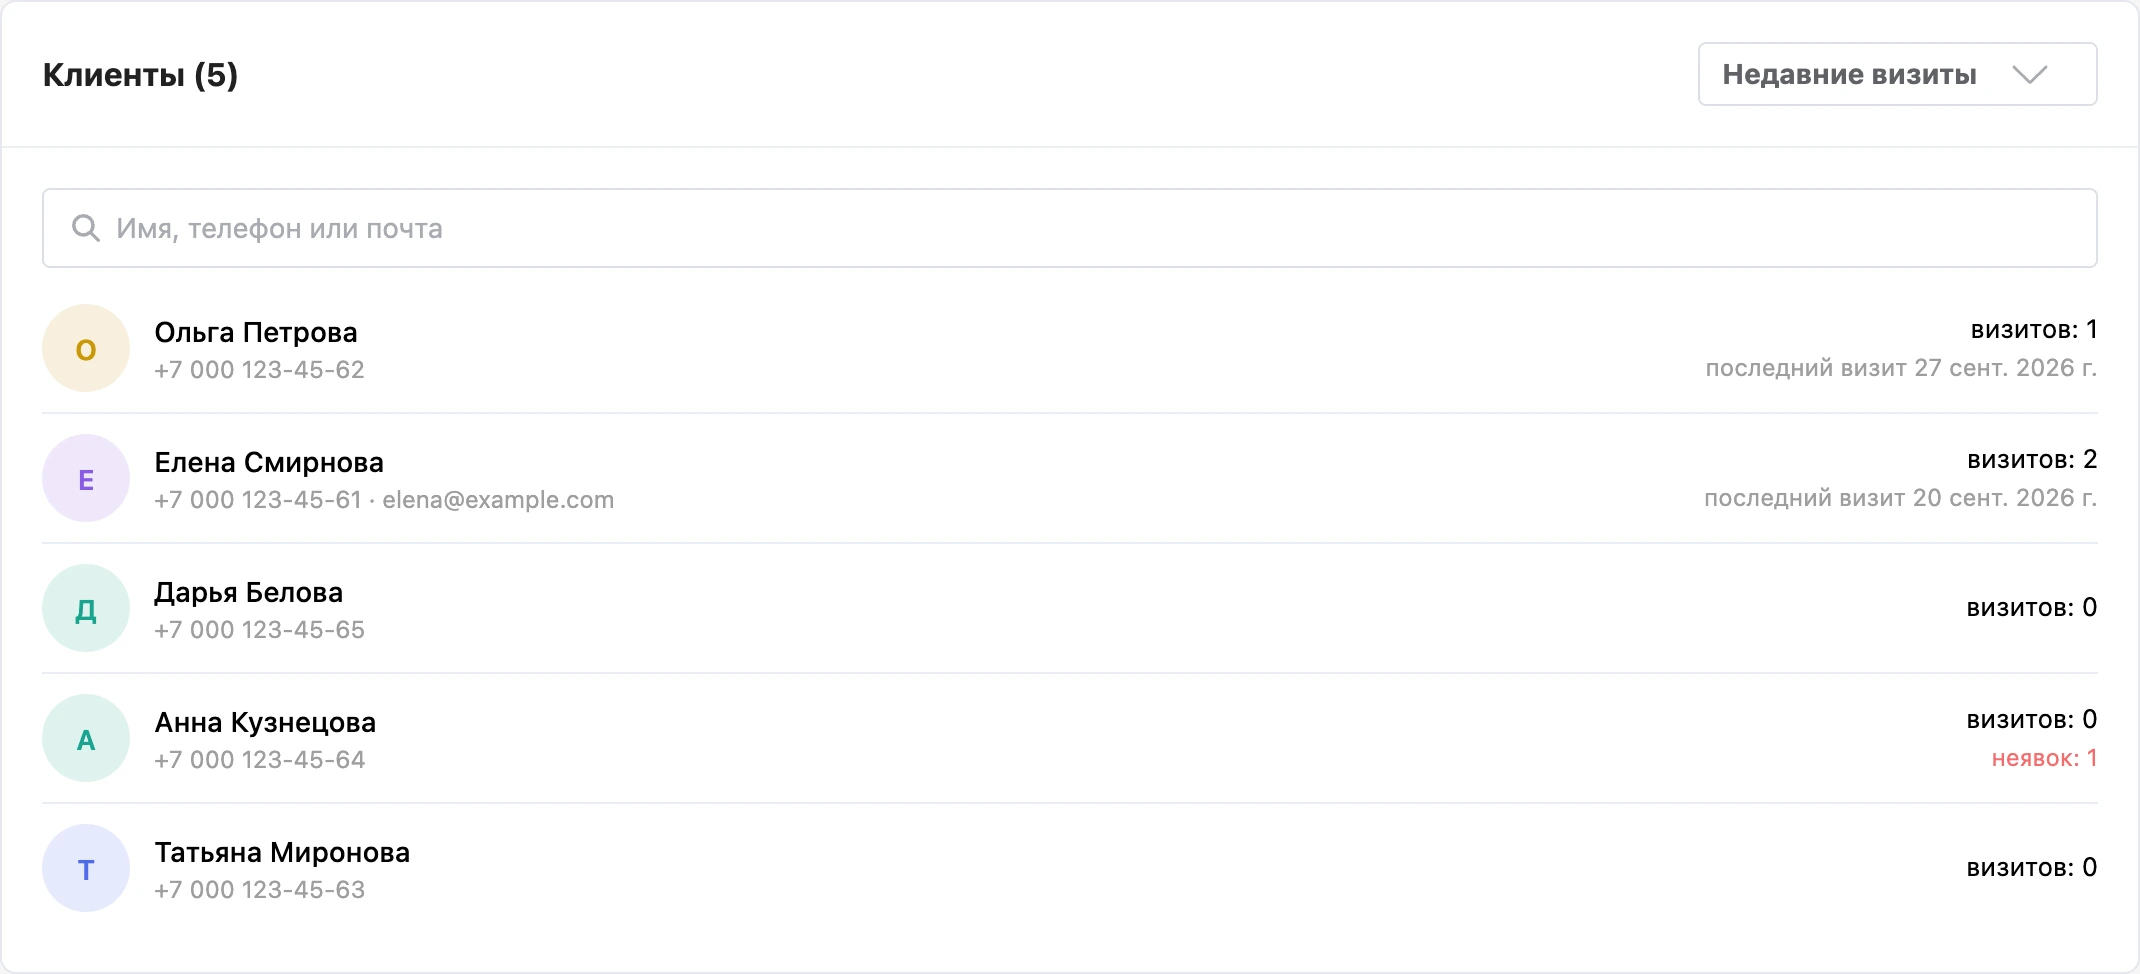Focus the Имя, телефон или почта search field
The height and width of the screenshot is (974, 2140).
coord(1069,228)
